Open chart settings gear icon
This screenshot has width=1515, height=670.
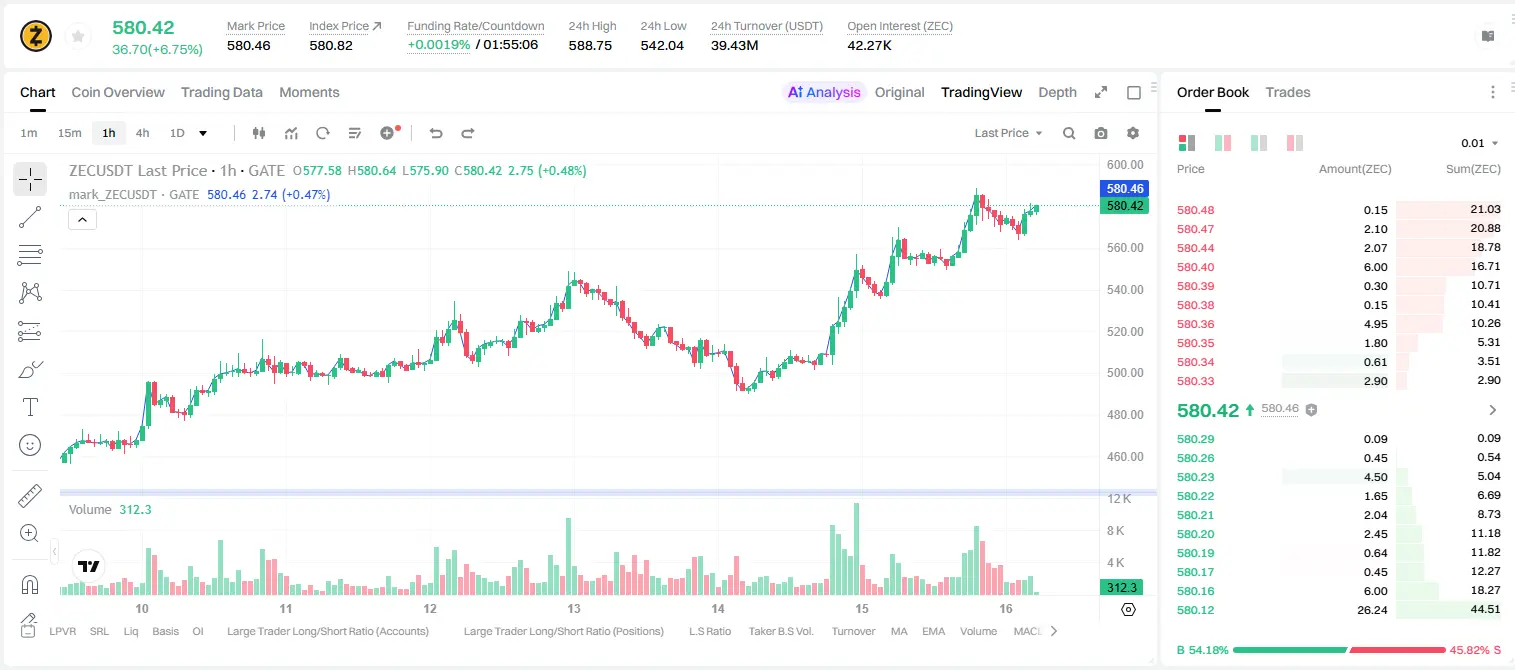[1133, 133]
